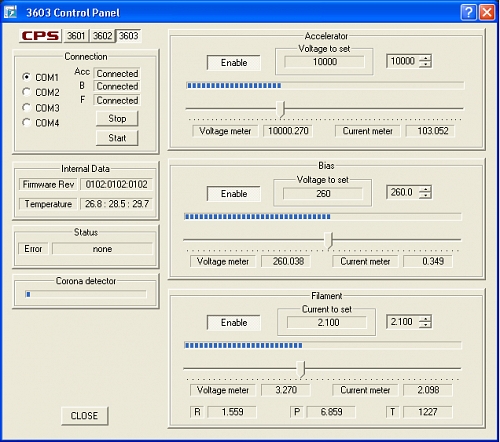
Task: Click the CPS logo icon
Action: 40,36
